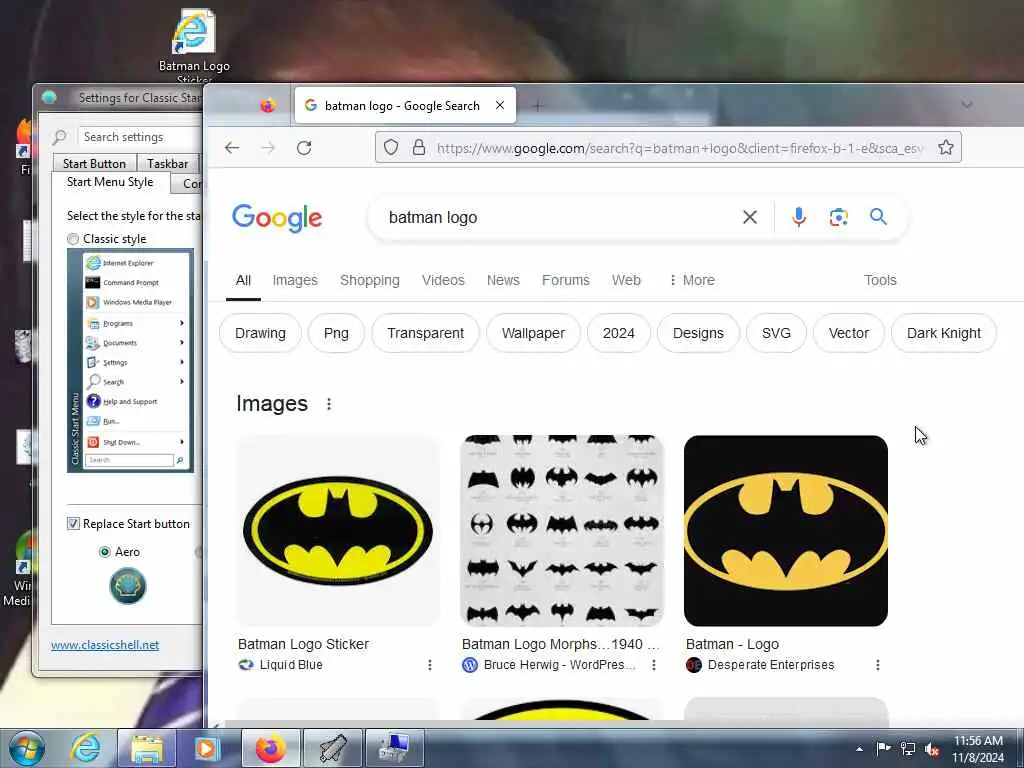Filter by Vector chip
Image resolution: width=1024 pixels, height=768 pixels.
pyautogui.click(x=848, y=333)
